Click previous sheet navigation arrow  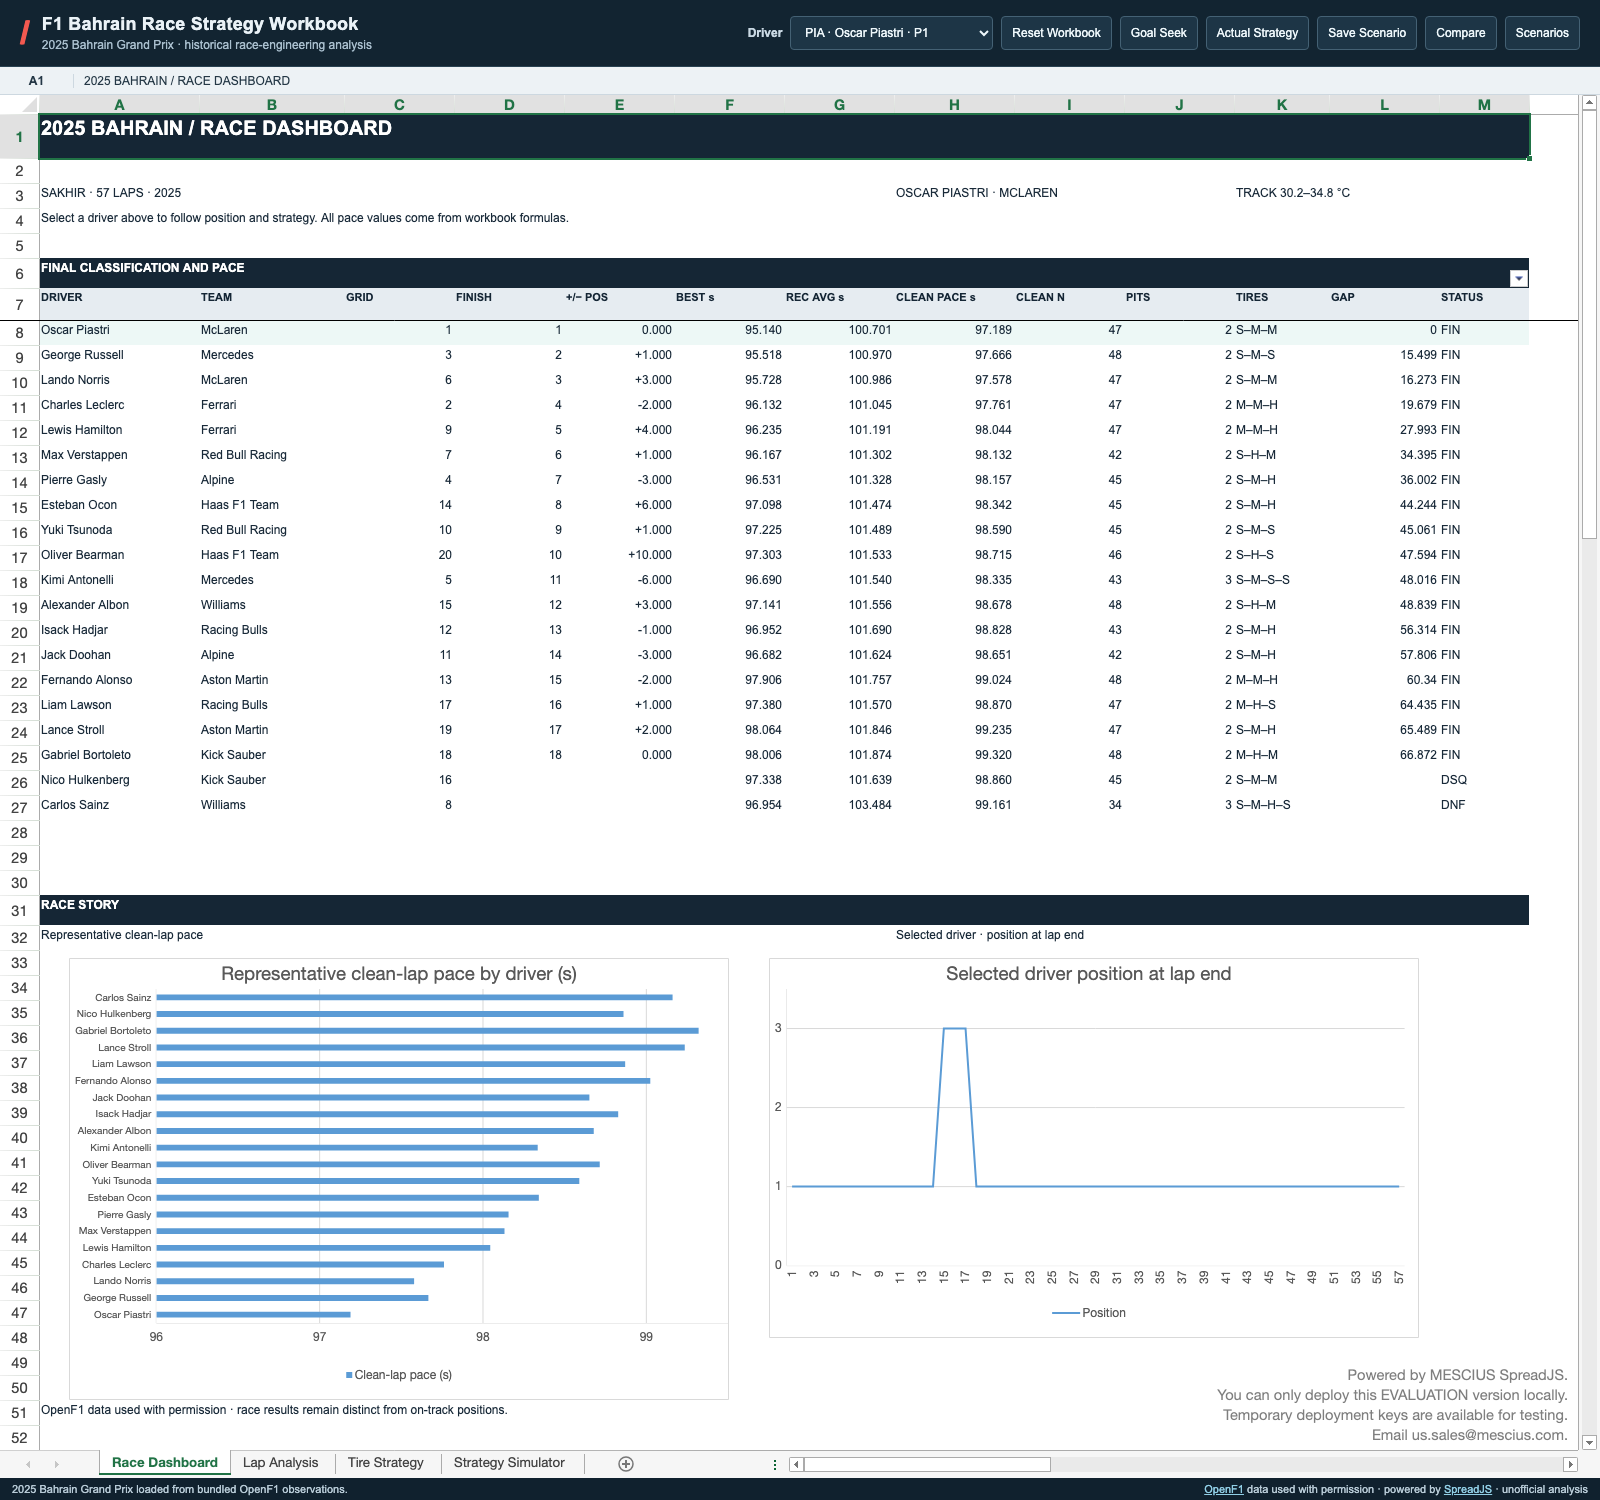28,1464
